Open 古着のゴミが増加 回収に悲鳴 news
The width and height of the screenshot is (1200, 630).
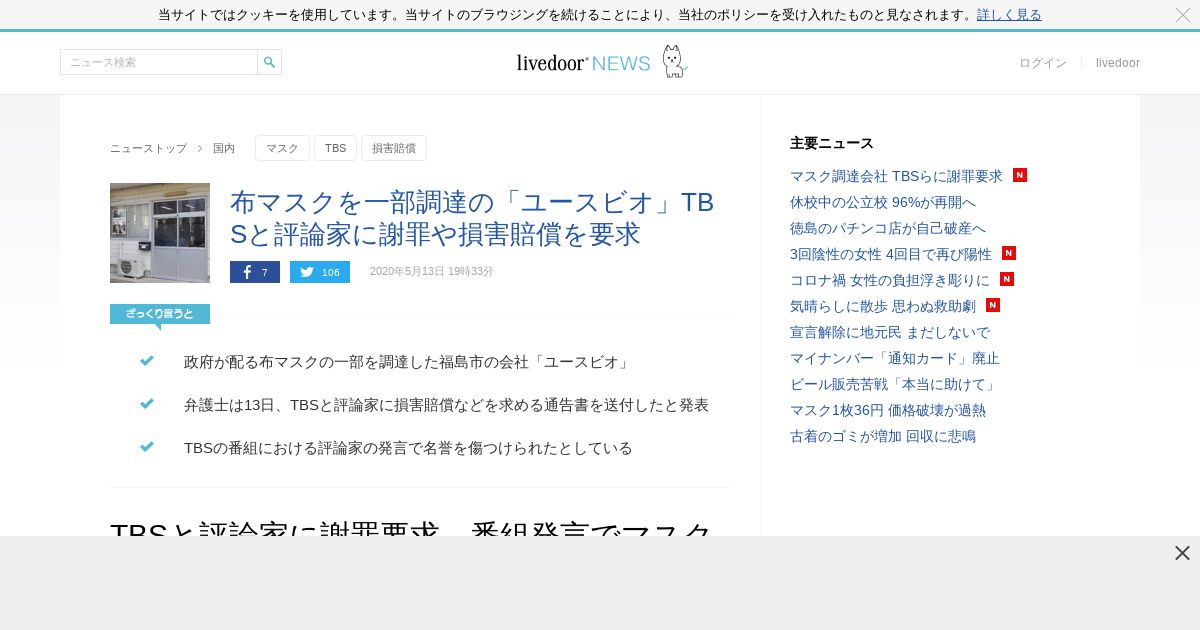(x=883, y=436)
